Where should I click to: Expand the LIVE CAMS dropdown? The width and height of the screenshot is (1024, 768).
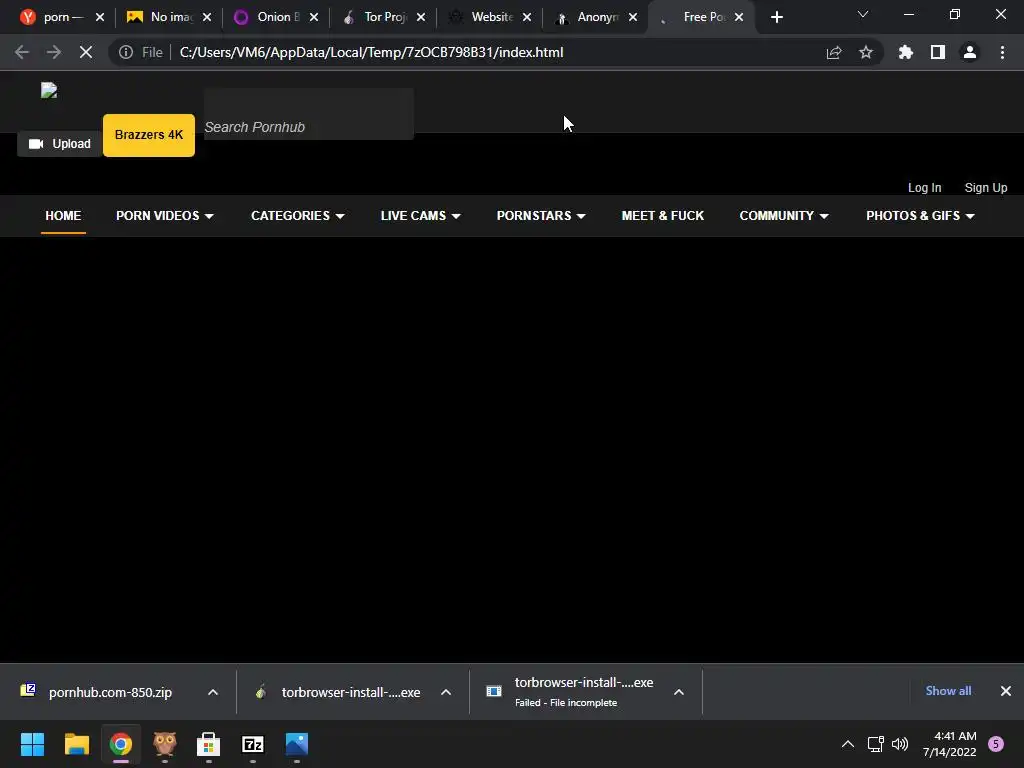click(421, 216)
